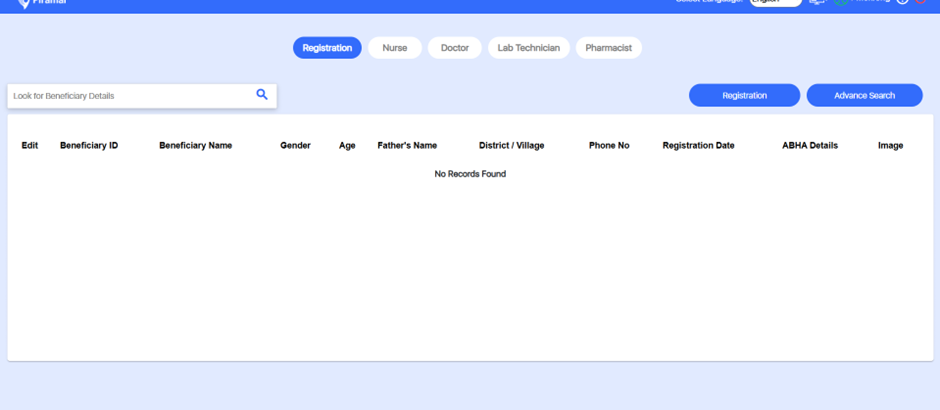Click the green circular status icon
The width and height of the screenshot is (940, 410).
click(841, 2)
